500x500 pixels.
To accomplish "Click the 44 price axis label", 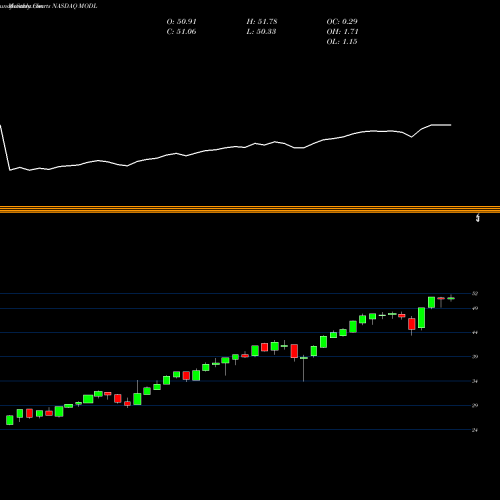I will tap(475, 332).
